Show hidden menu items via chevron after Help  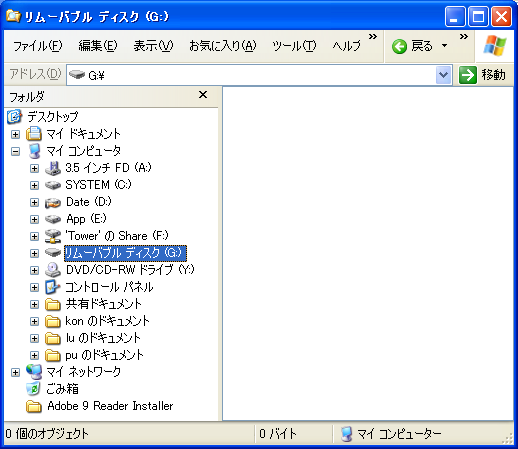373,37
